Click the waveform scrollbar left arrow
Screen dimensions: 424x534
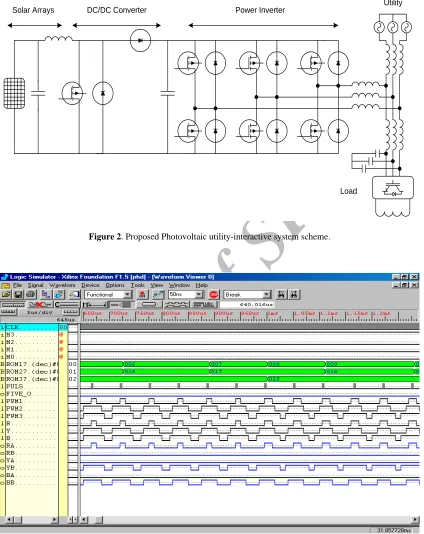[x=84, y=520]
